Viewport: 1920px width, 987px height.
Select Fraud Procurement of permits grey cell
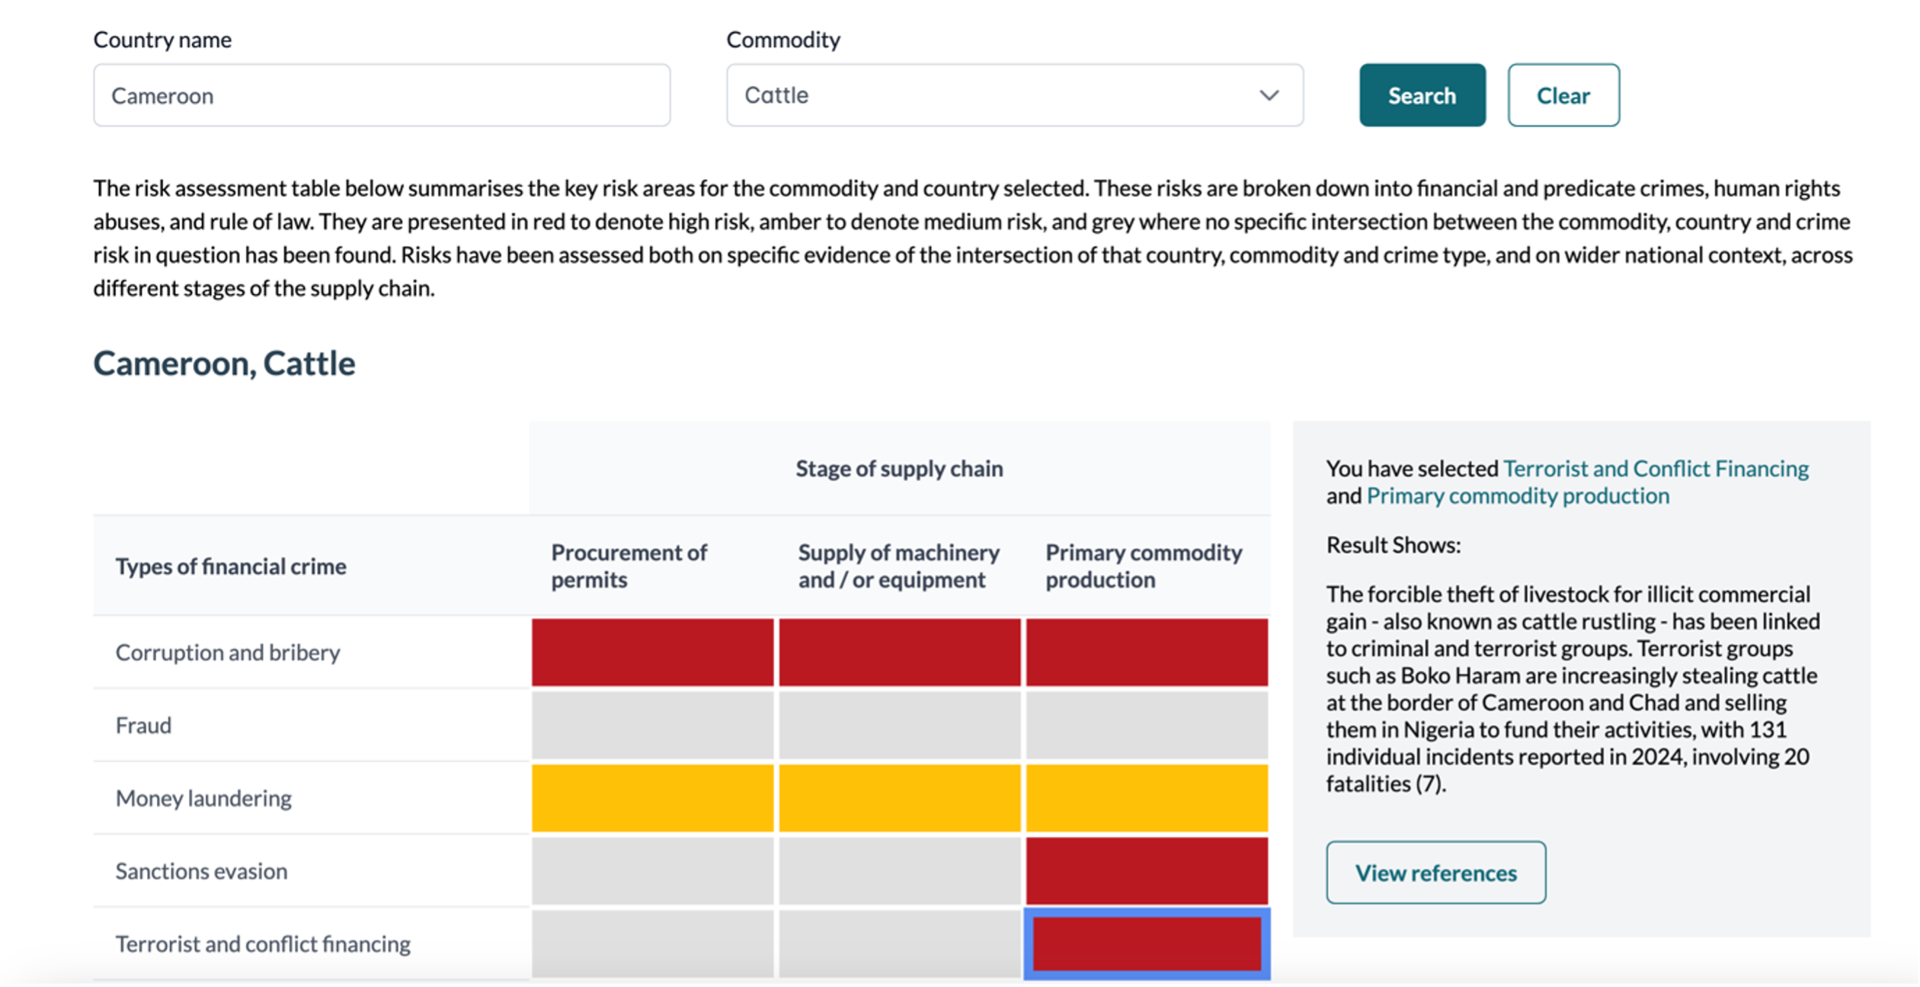pyautogui.click(x=653, y=725)
